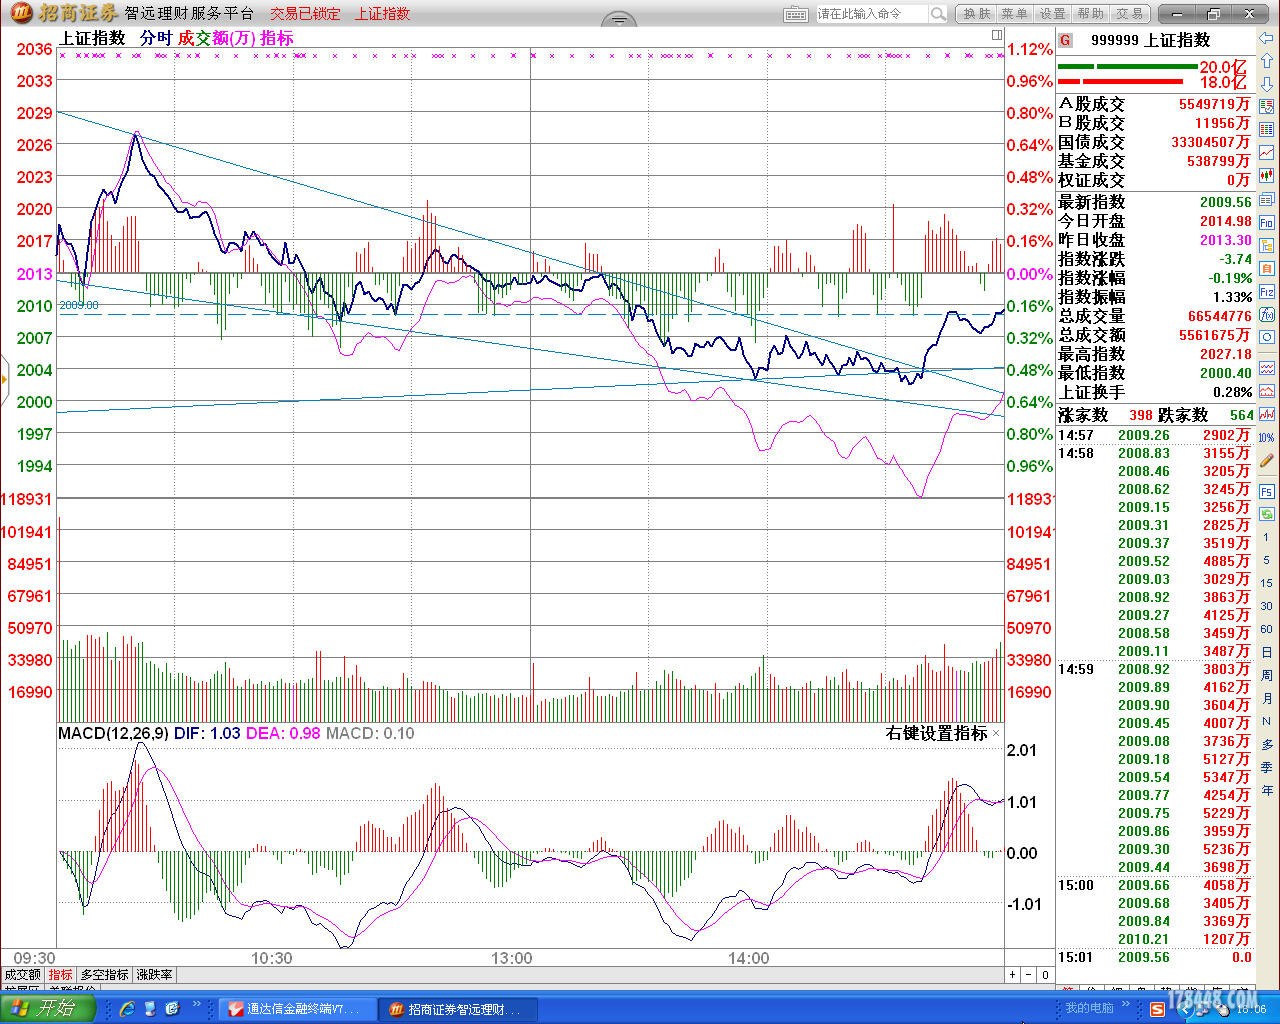Screen dimensions: 1280x1024
Task: Click the 10% icon in sidebar
Action: click(1267, 437)
